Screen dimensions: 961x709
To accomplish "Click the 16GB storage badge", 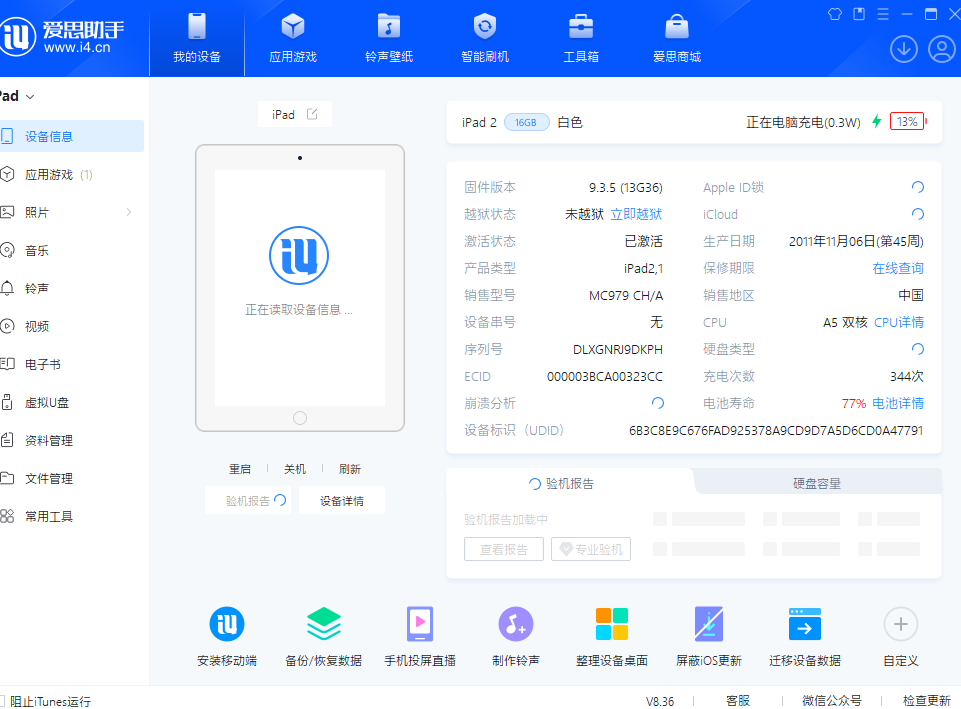I will pyautogui.click(x=526, y=123).
